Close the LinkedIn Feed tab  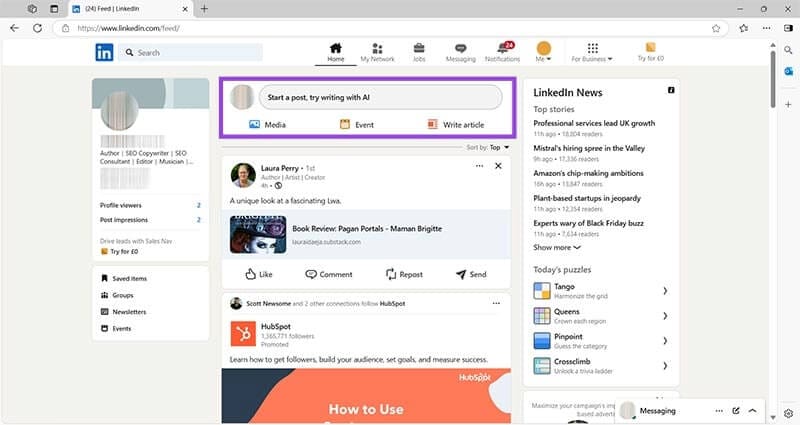point(185,9)
